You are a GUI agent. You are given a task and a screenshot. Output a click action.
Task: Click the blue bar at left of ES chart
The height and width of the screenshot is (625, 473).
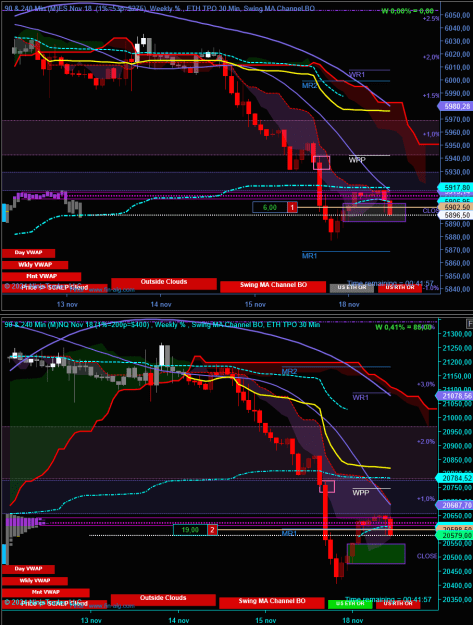(x=5, y=213)
